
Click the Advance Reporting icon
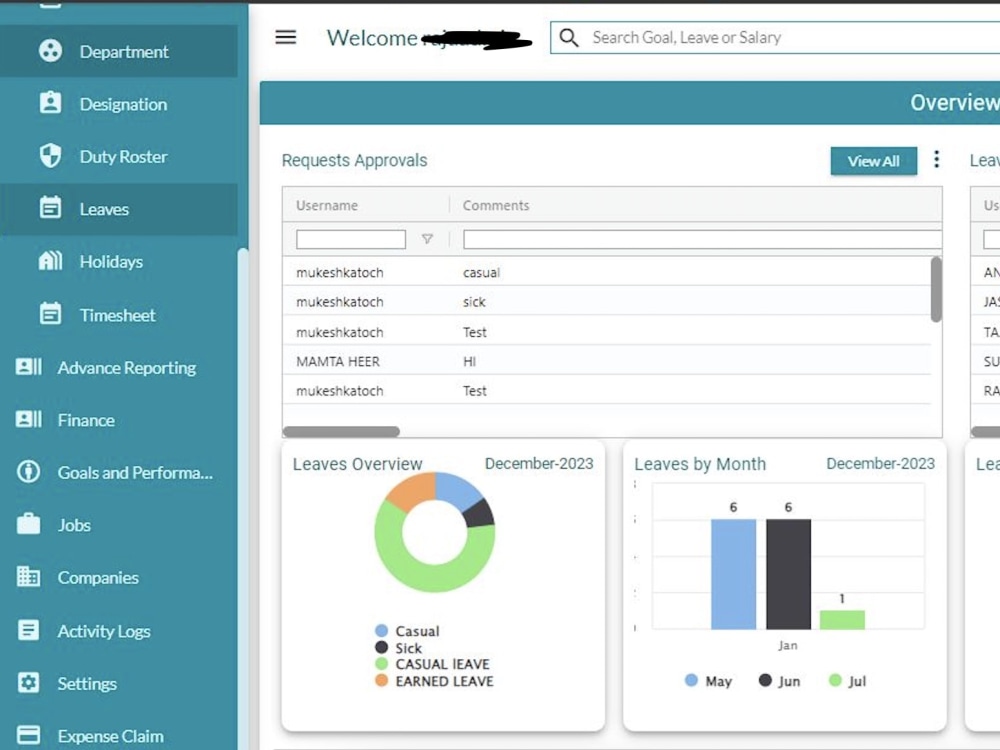tap(29, 367)
